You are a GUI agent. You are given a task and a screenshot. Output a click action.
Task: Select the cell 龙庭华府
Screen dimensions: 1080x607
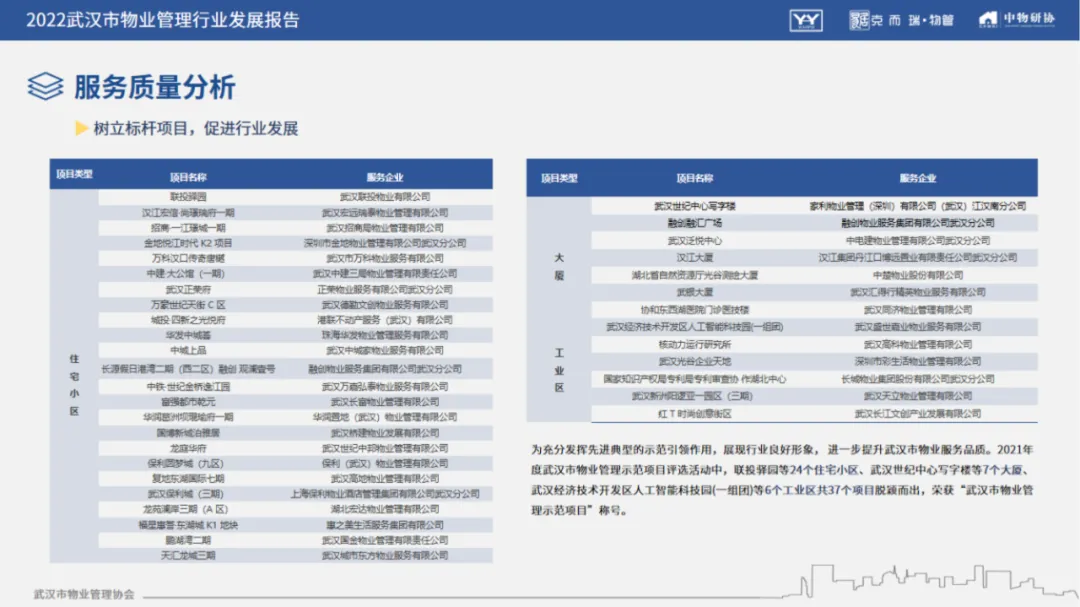[188, 448]
